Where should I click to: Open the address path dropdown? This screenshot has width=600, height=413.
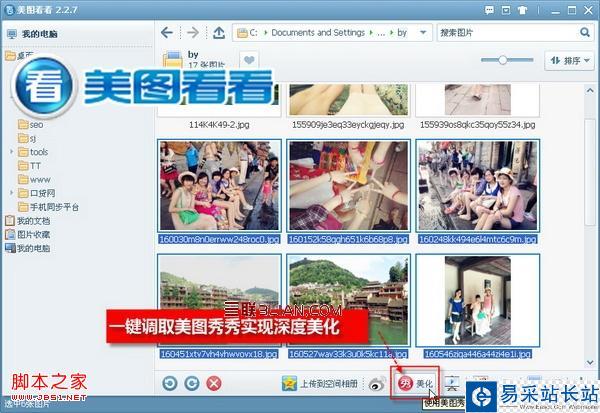click(x=423, y=33)
